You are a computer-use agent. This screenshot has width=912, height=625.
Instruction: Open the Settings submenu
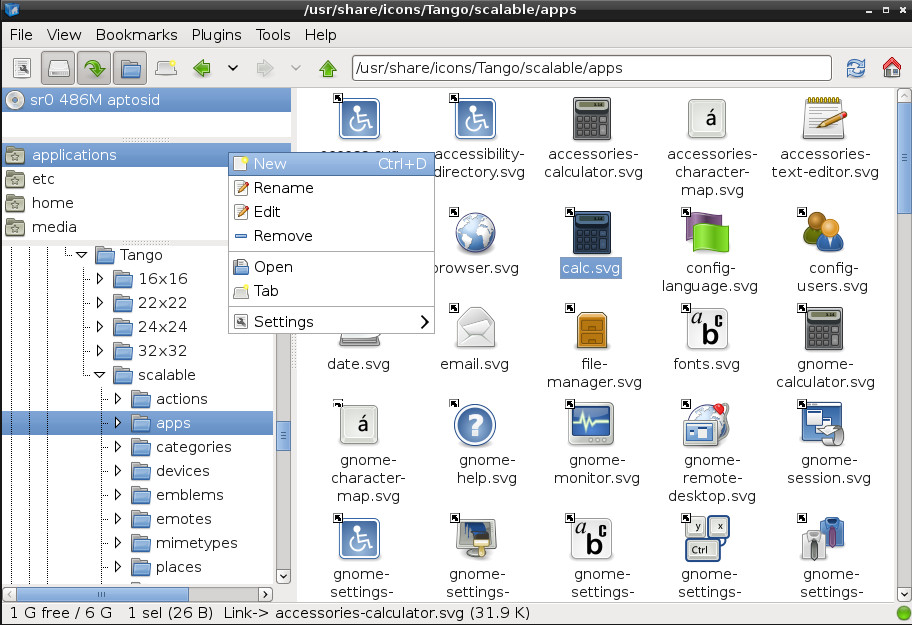coord(332,322)
